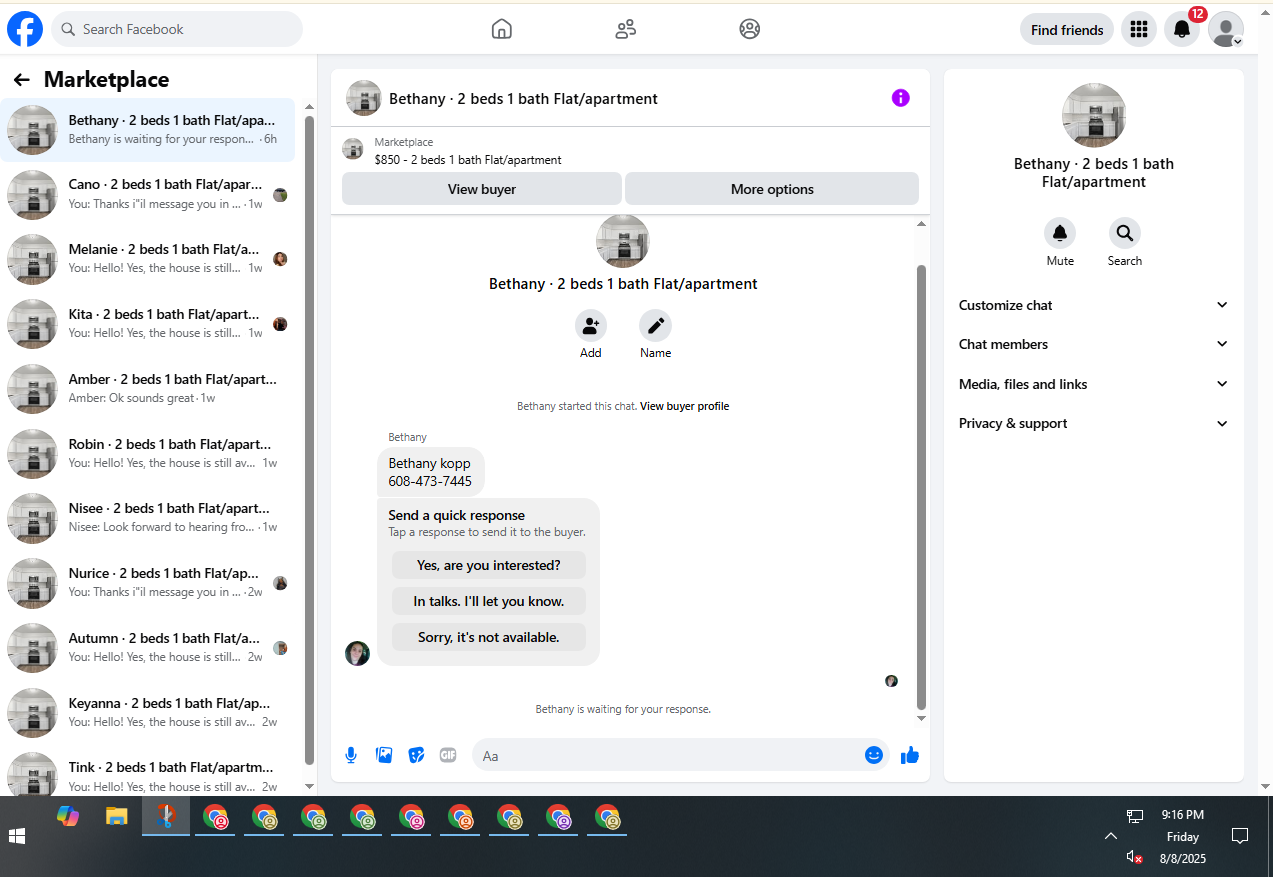Open File Explorer from the taskbar

click(x=117, y=816)
